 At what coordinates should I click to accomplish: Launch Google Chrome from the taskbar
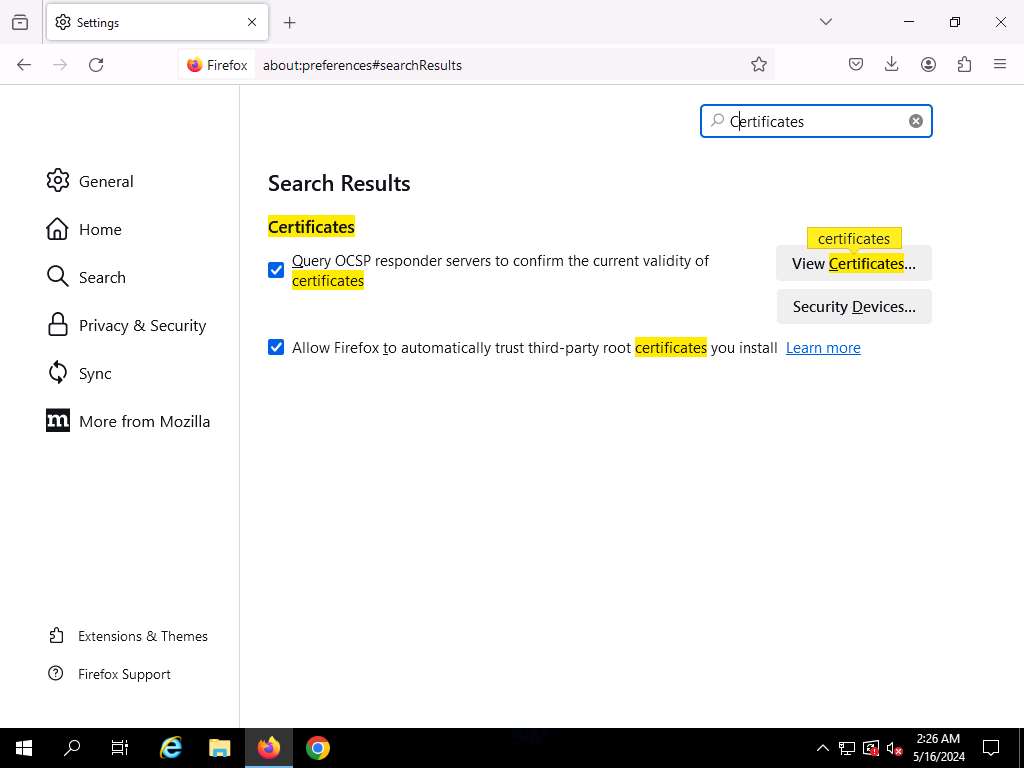[x=318, y=748]
